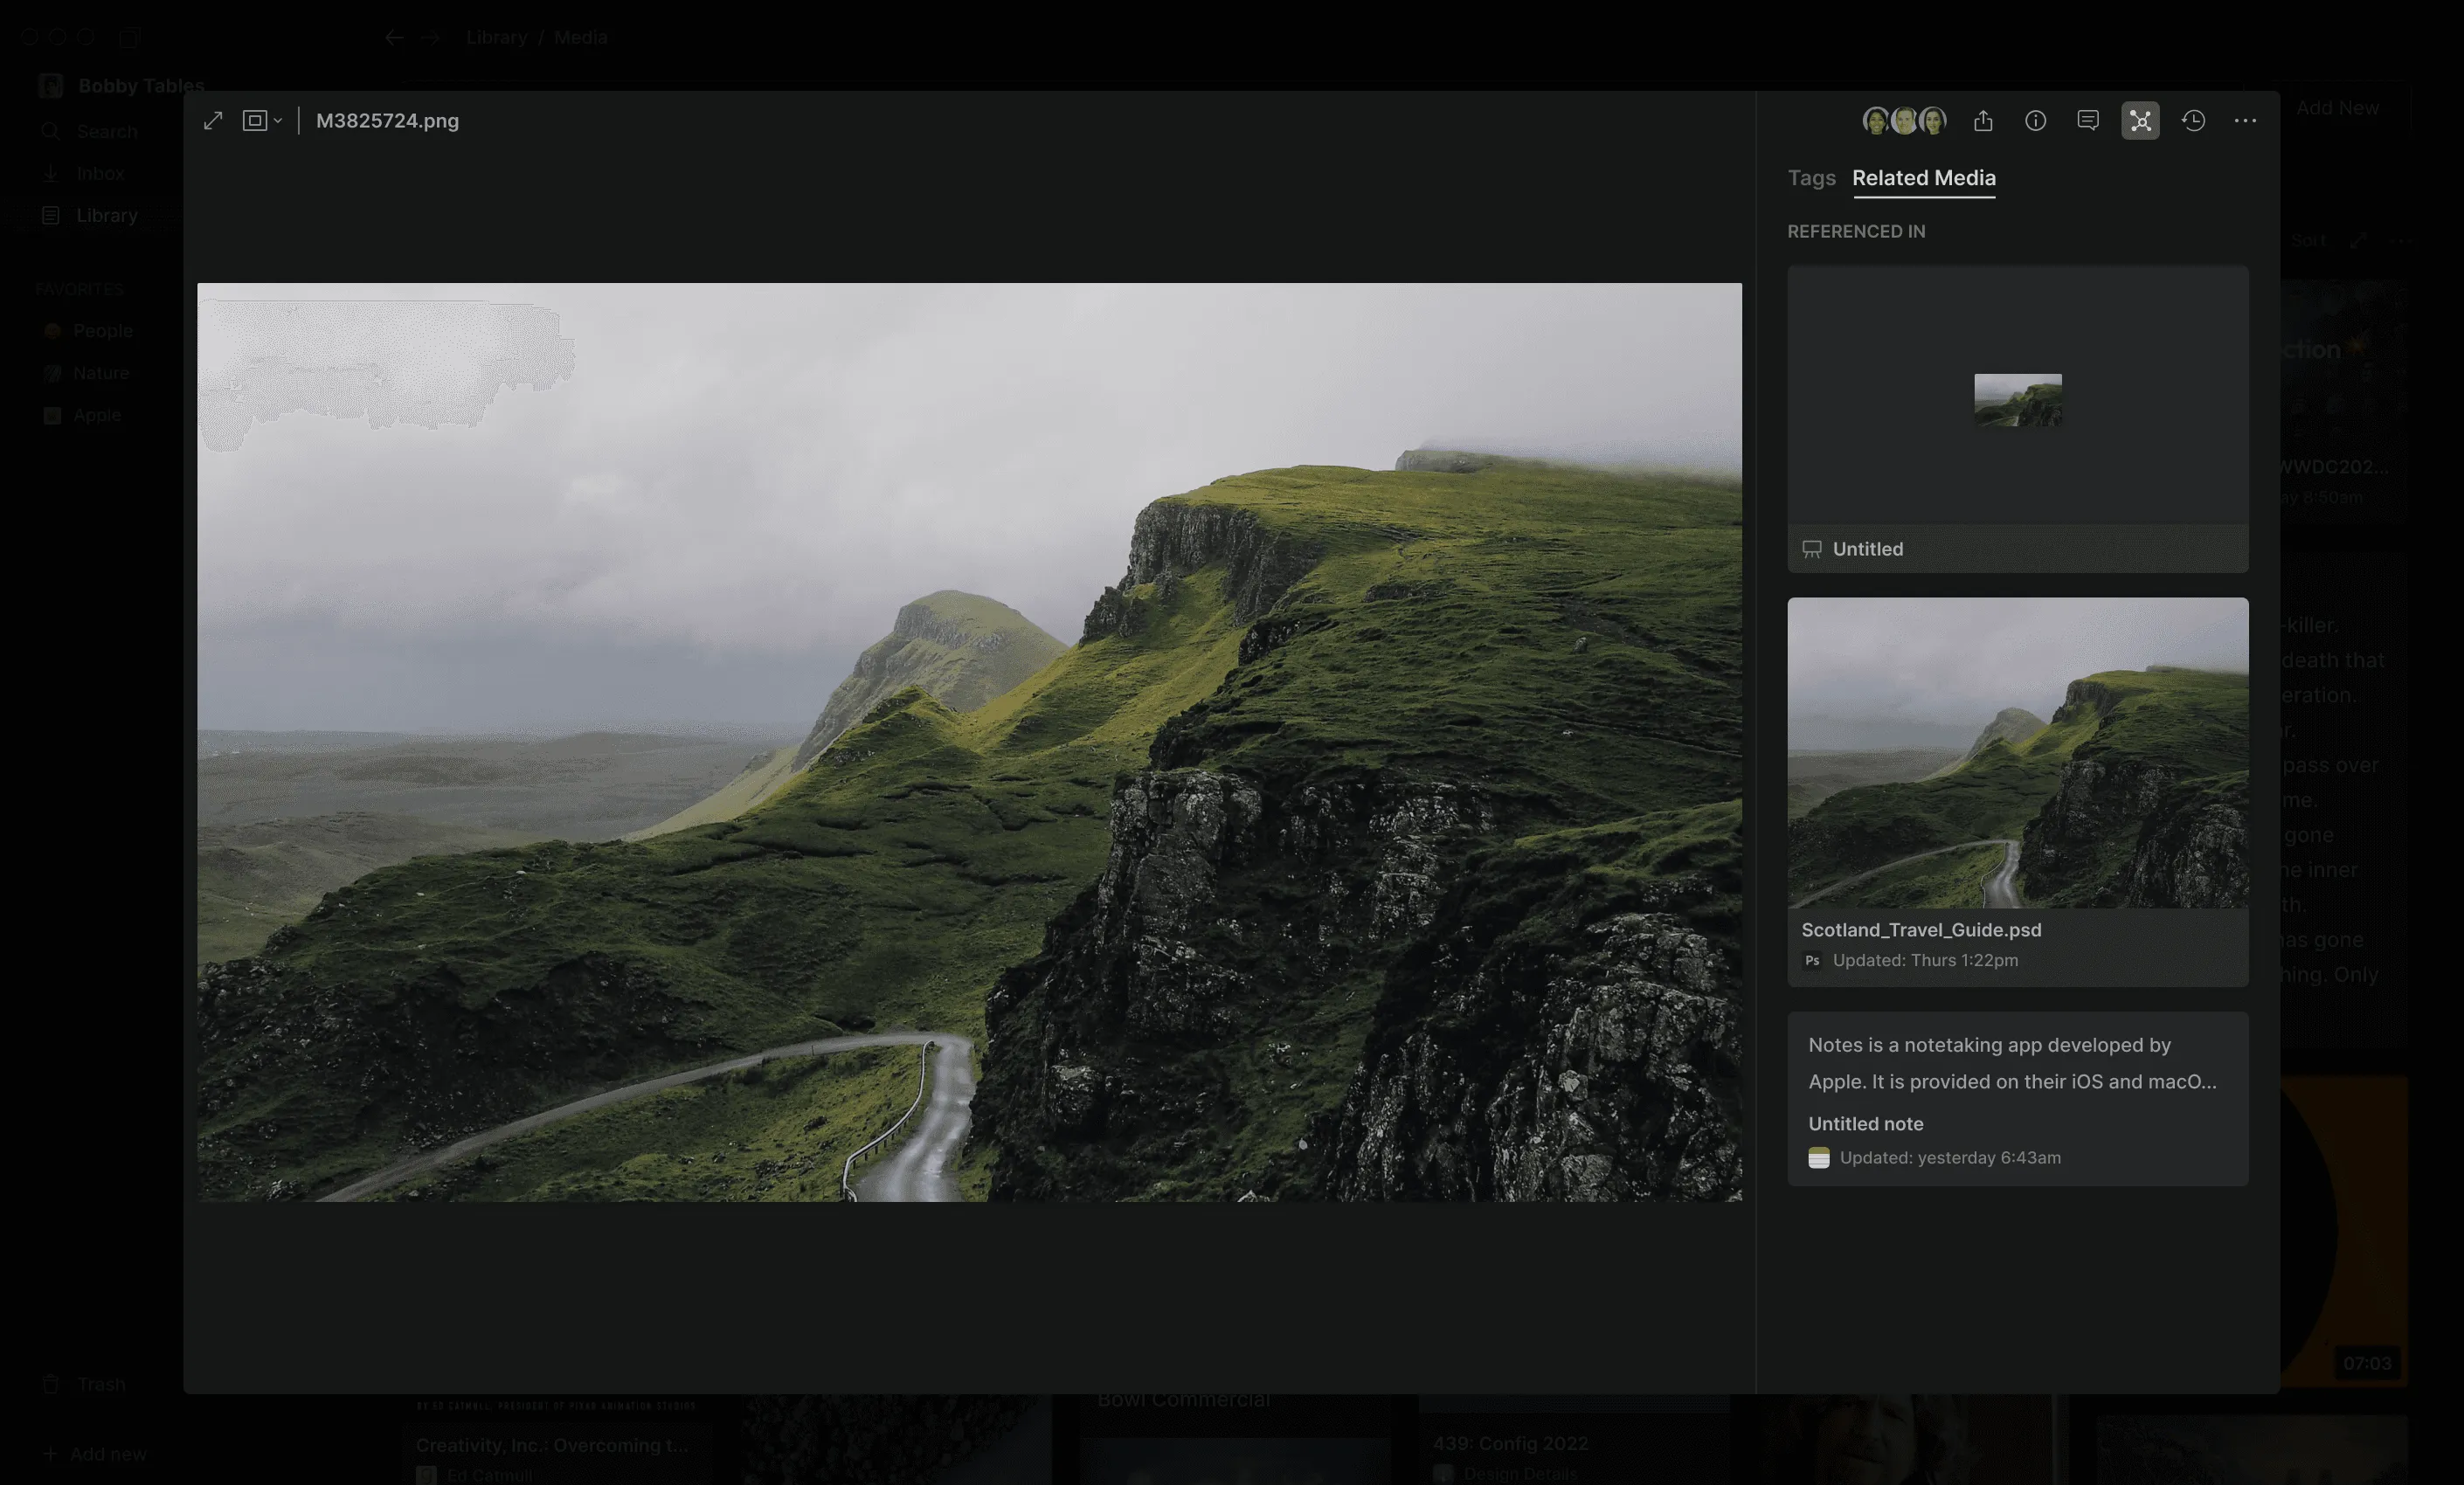Open the version history icon
This screenshot has width=2464, height=1485.
point(2193,121)
